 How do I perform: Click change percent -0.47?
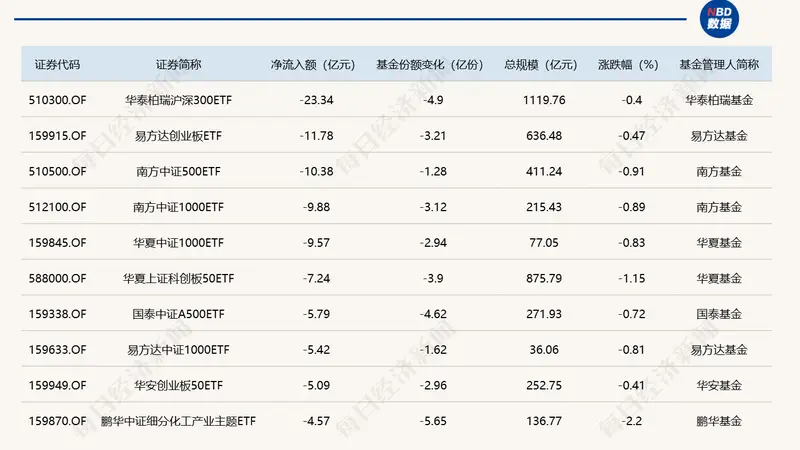tap(632, 136)
